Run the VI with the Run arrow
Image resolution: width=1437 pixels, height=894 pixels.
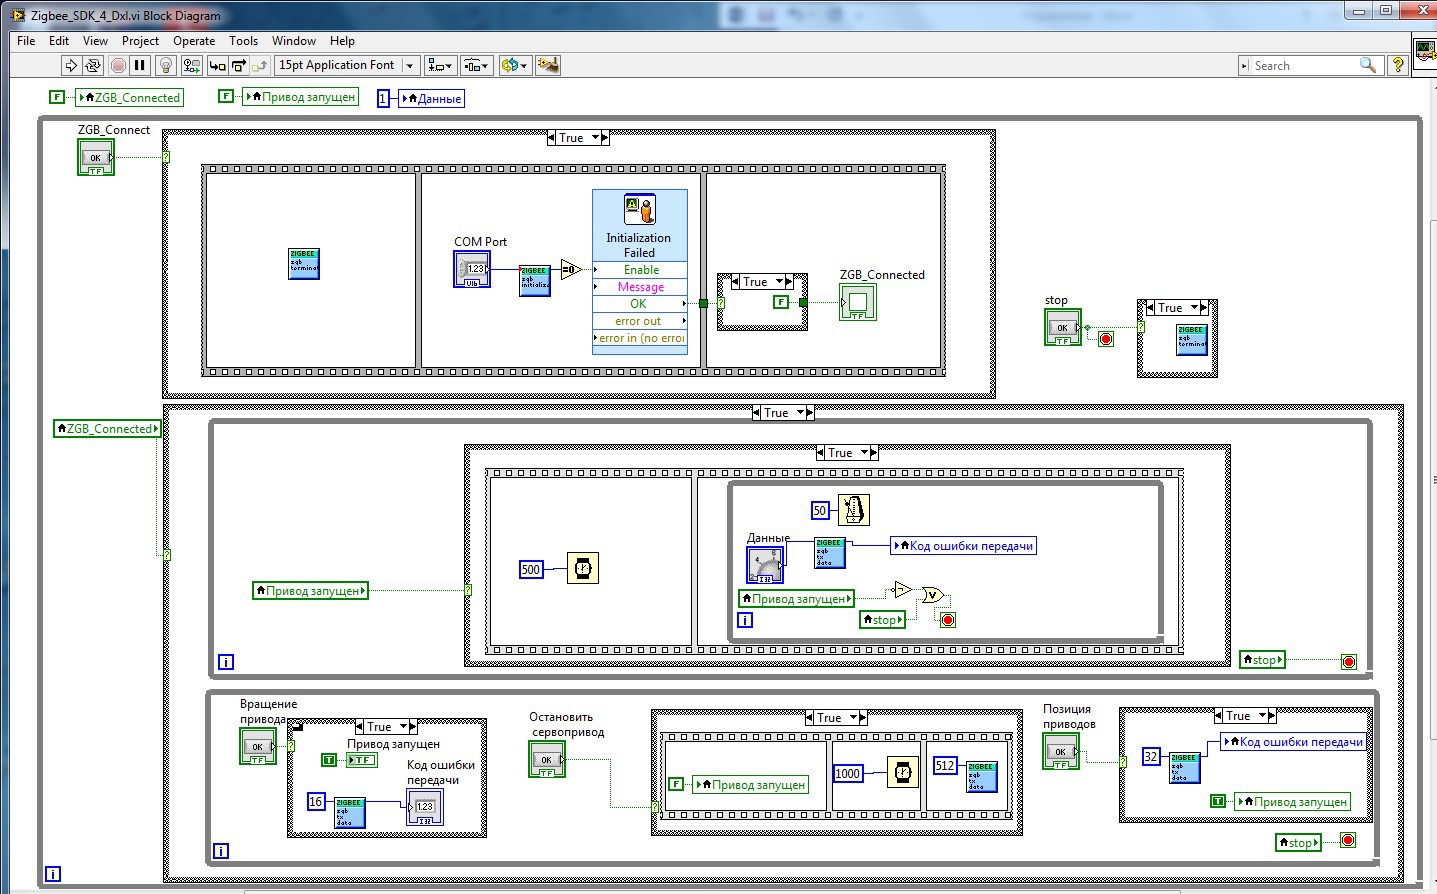point(71,65)
